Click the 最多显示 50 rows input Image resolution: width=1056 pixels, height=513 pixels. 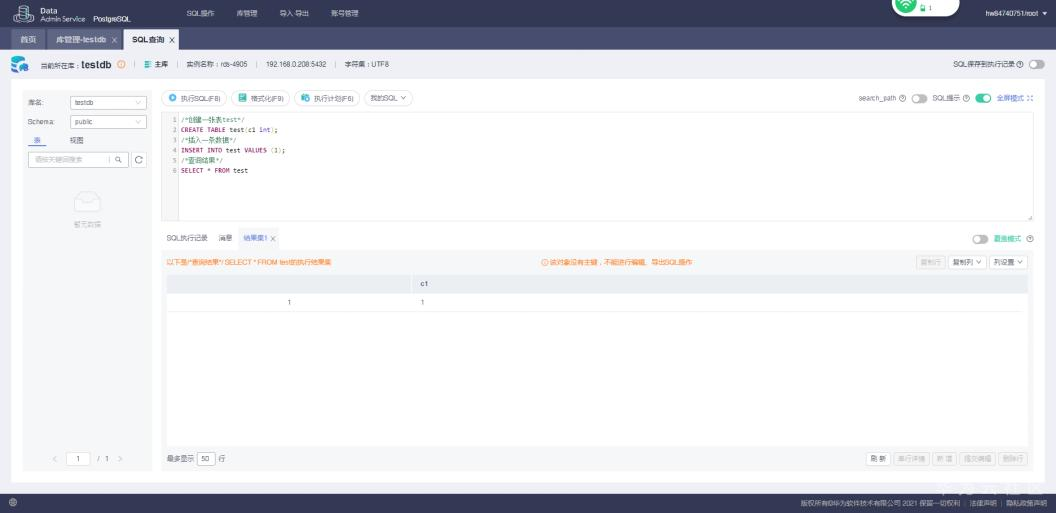pyautogui.click(x=206, y=458)
